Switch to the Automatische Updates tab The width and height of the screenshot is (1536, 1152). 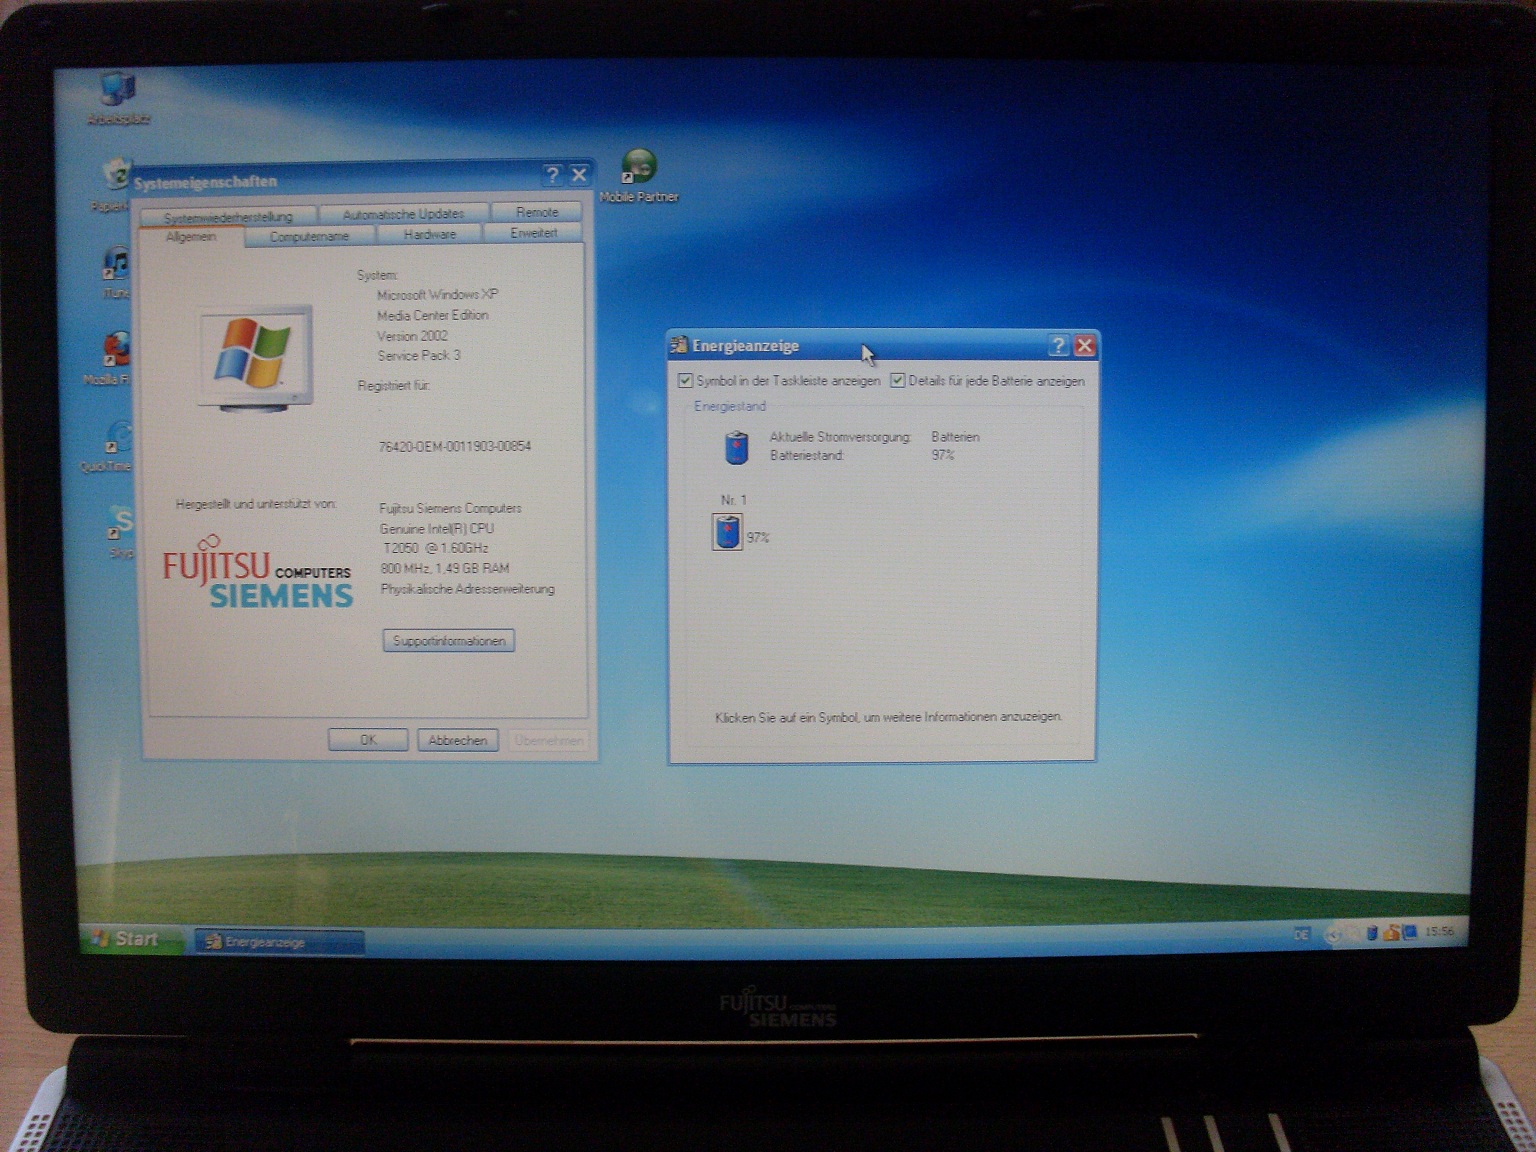point(403,214)
